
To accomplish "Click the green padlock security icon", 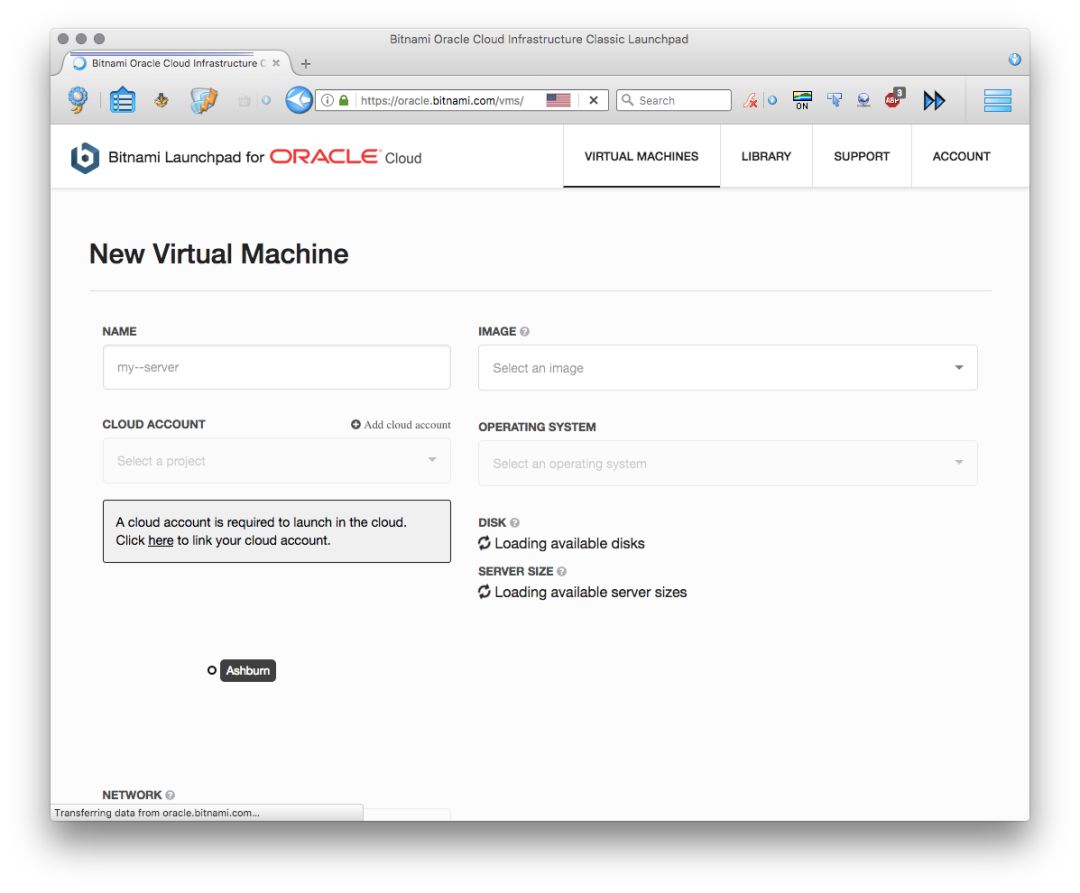I will click(x=344, y=100).
